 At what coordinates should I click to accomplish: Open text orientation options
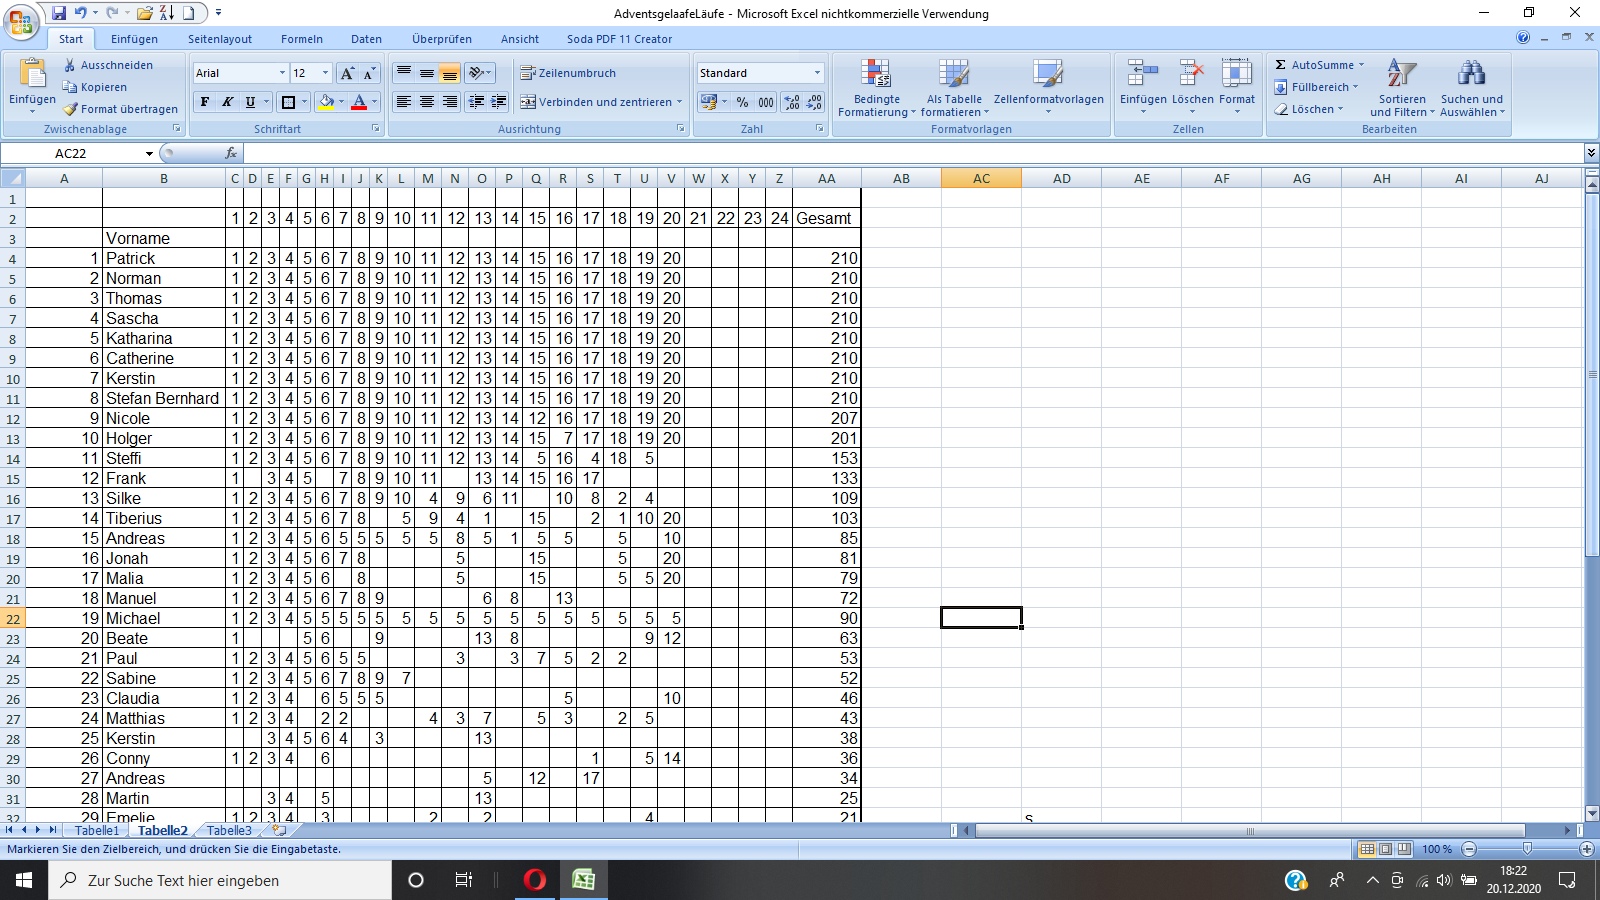(481, 73)
